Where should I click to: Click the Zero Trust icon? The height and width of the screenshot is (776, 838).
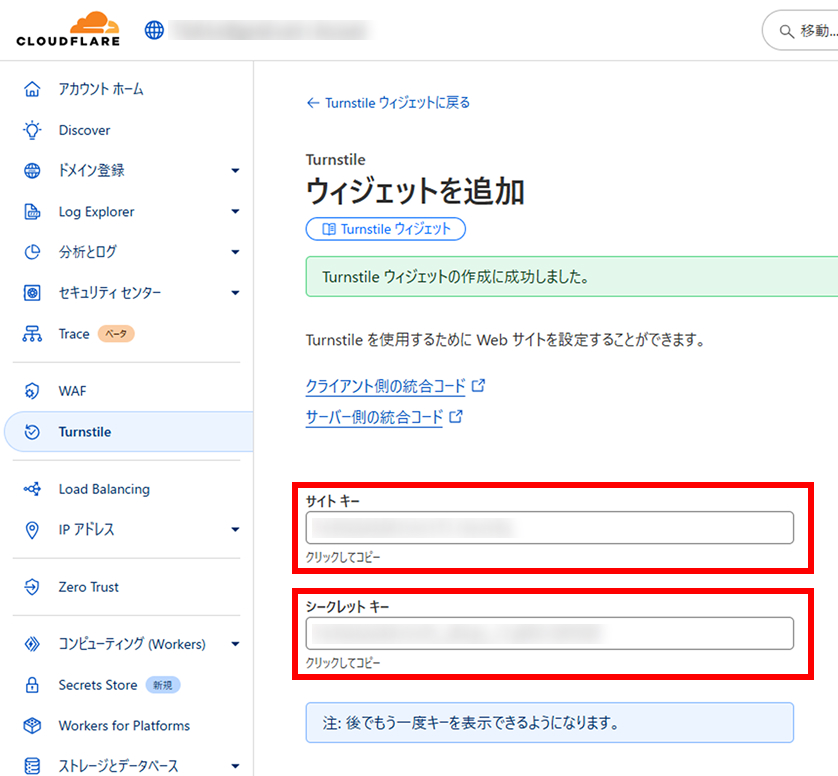tap(32, 587)
